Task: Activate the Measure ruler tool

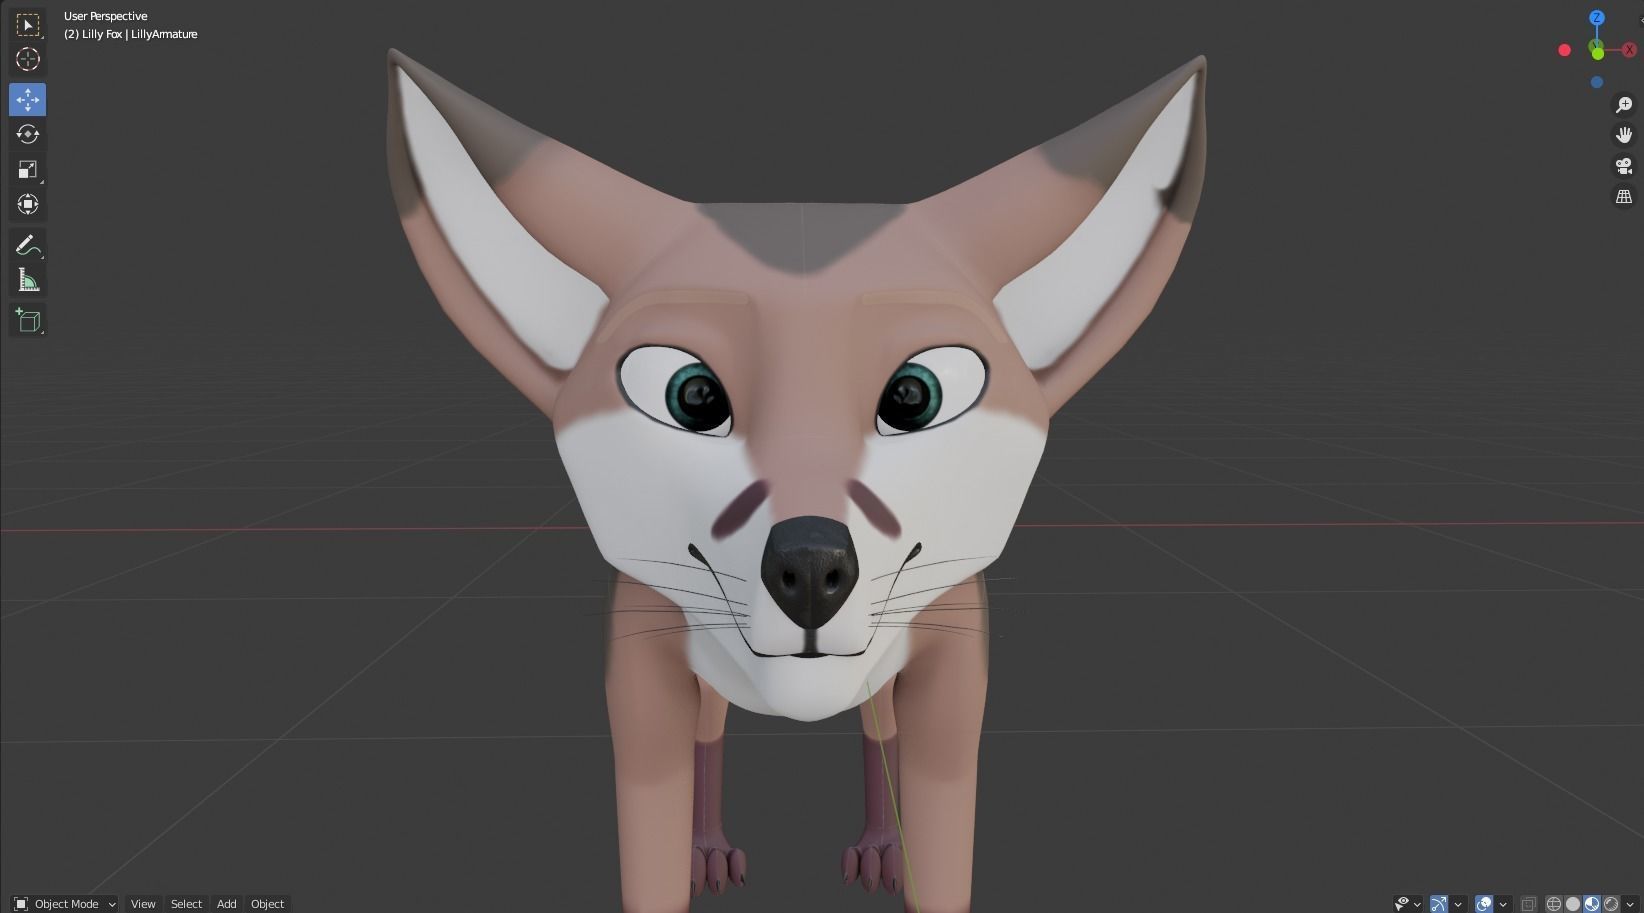Action: [x=27, y=280]
